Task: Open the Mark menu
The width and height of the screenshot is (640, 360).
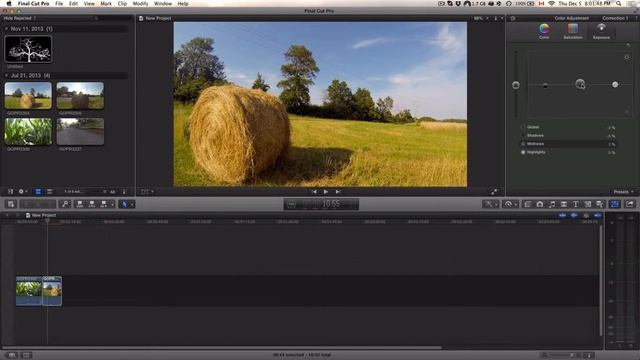Action: (106, 3)
